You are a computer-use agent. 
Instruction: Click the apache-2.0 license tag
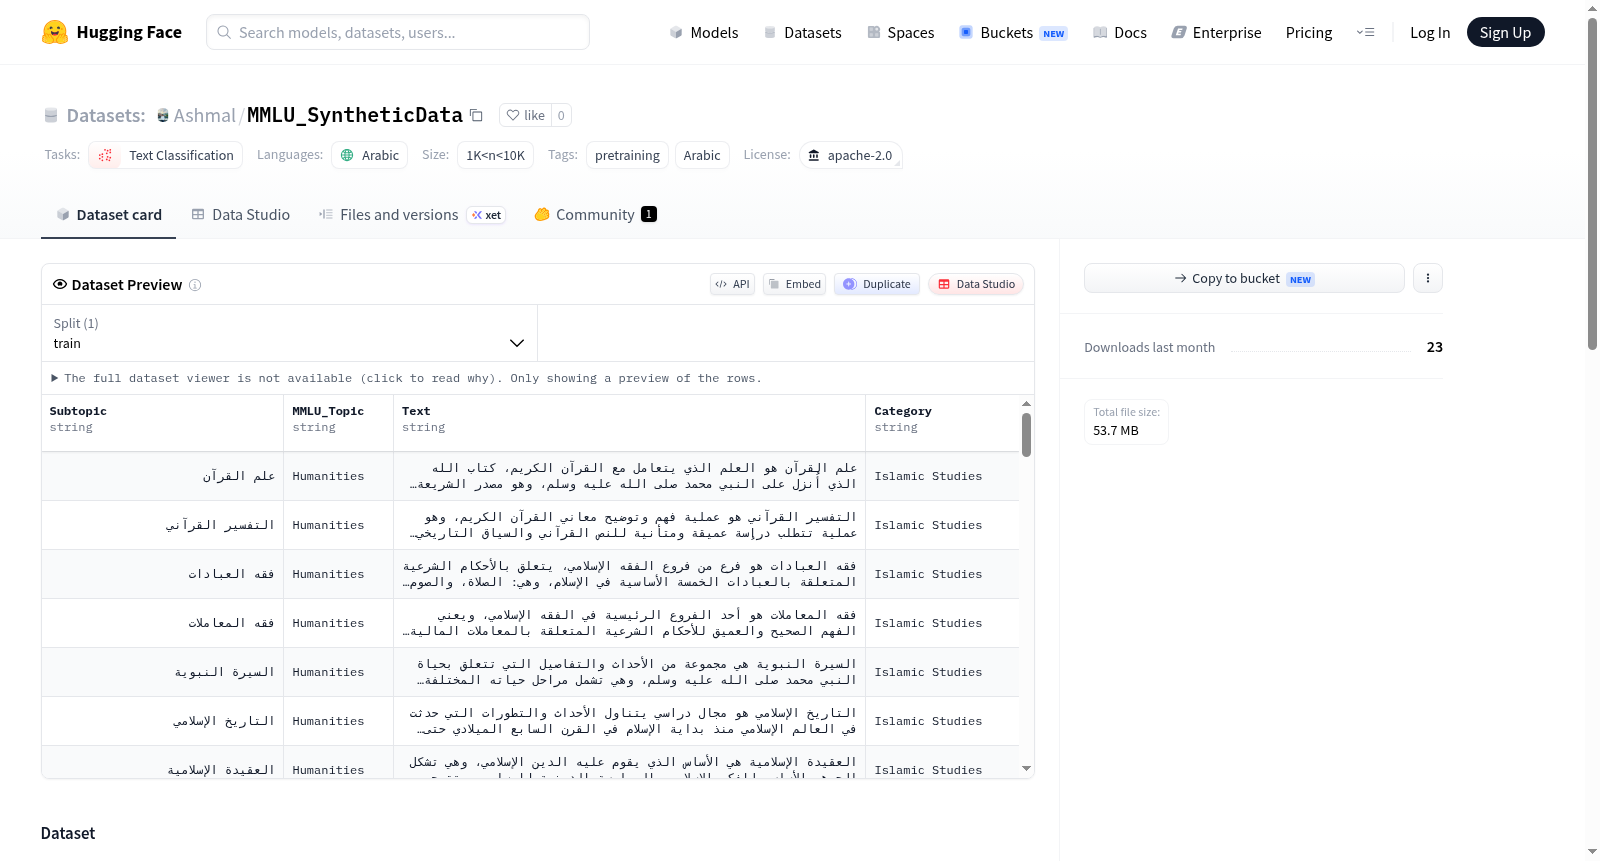pyautogui.click(x=851, y=155)
